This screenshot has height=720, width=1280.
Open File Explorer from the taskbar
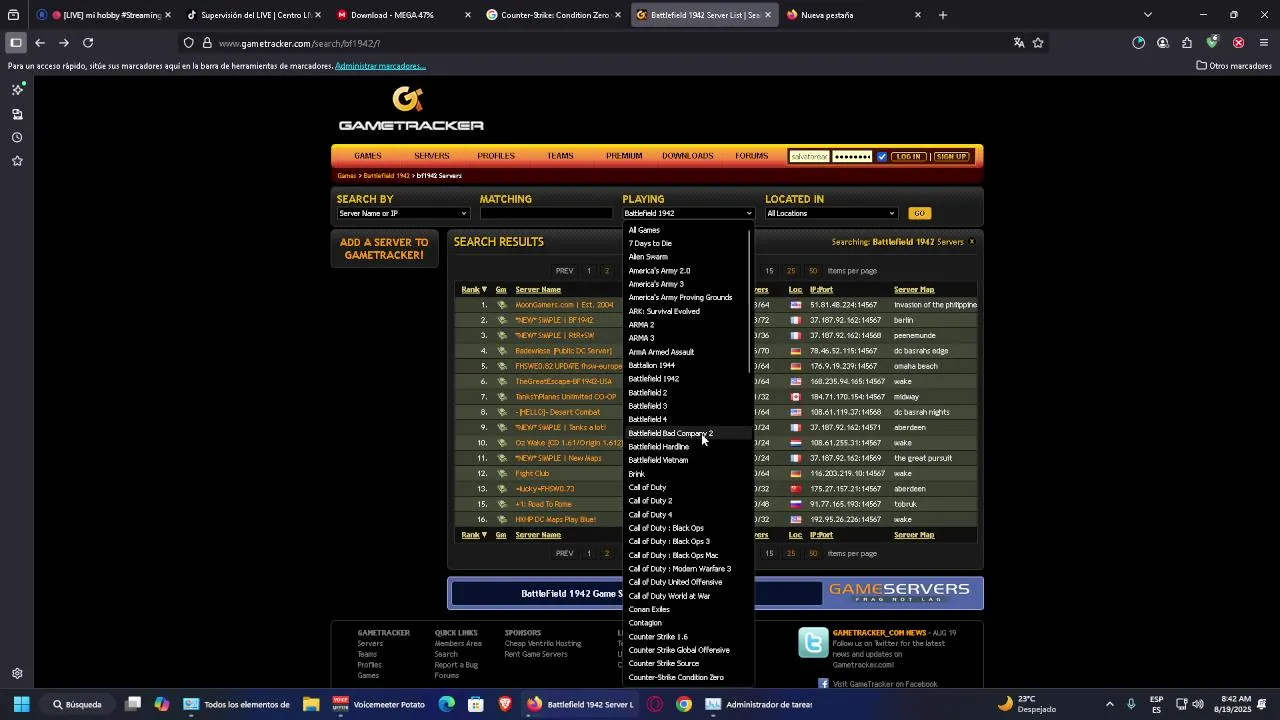click(311, 704)
